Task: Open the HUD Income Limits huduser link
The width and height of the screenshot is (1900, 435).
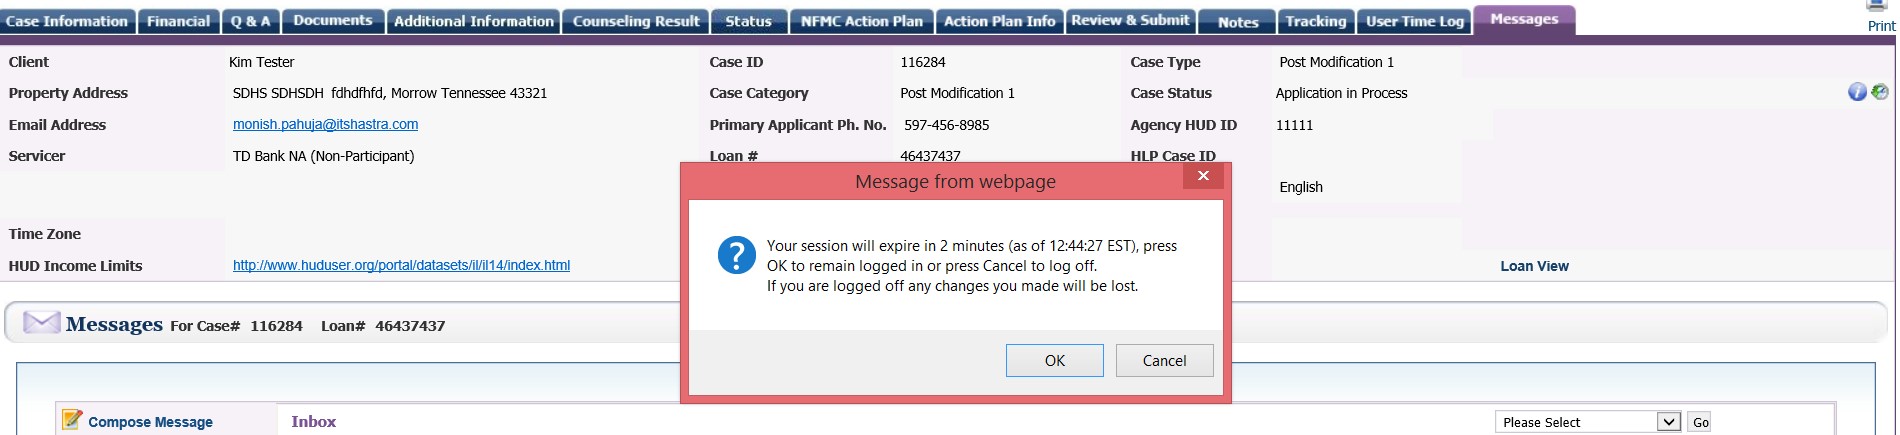Action: tap(401, 265)
